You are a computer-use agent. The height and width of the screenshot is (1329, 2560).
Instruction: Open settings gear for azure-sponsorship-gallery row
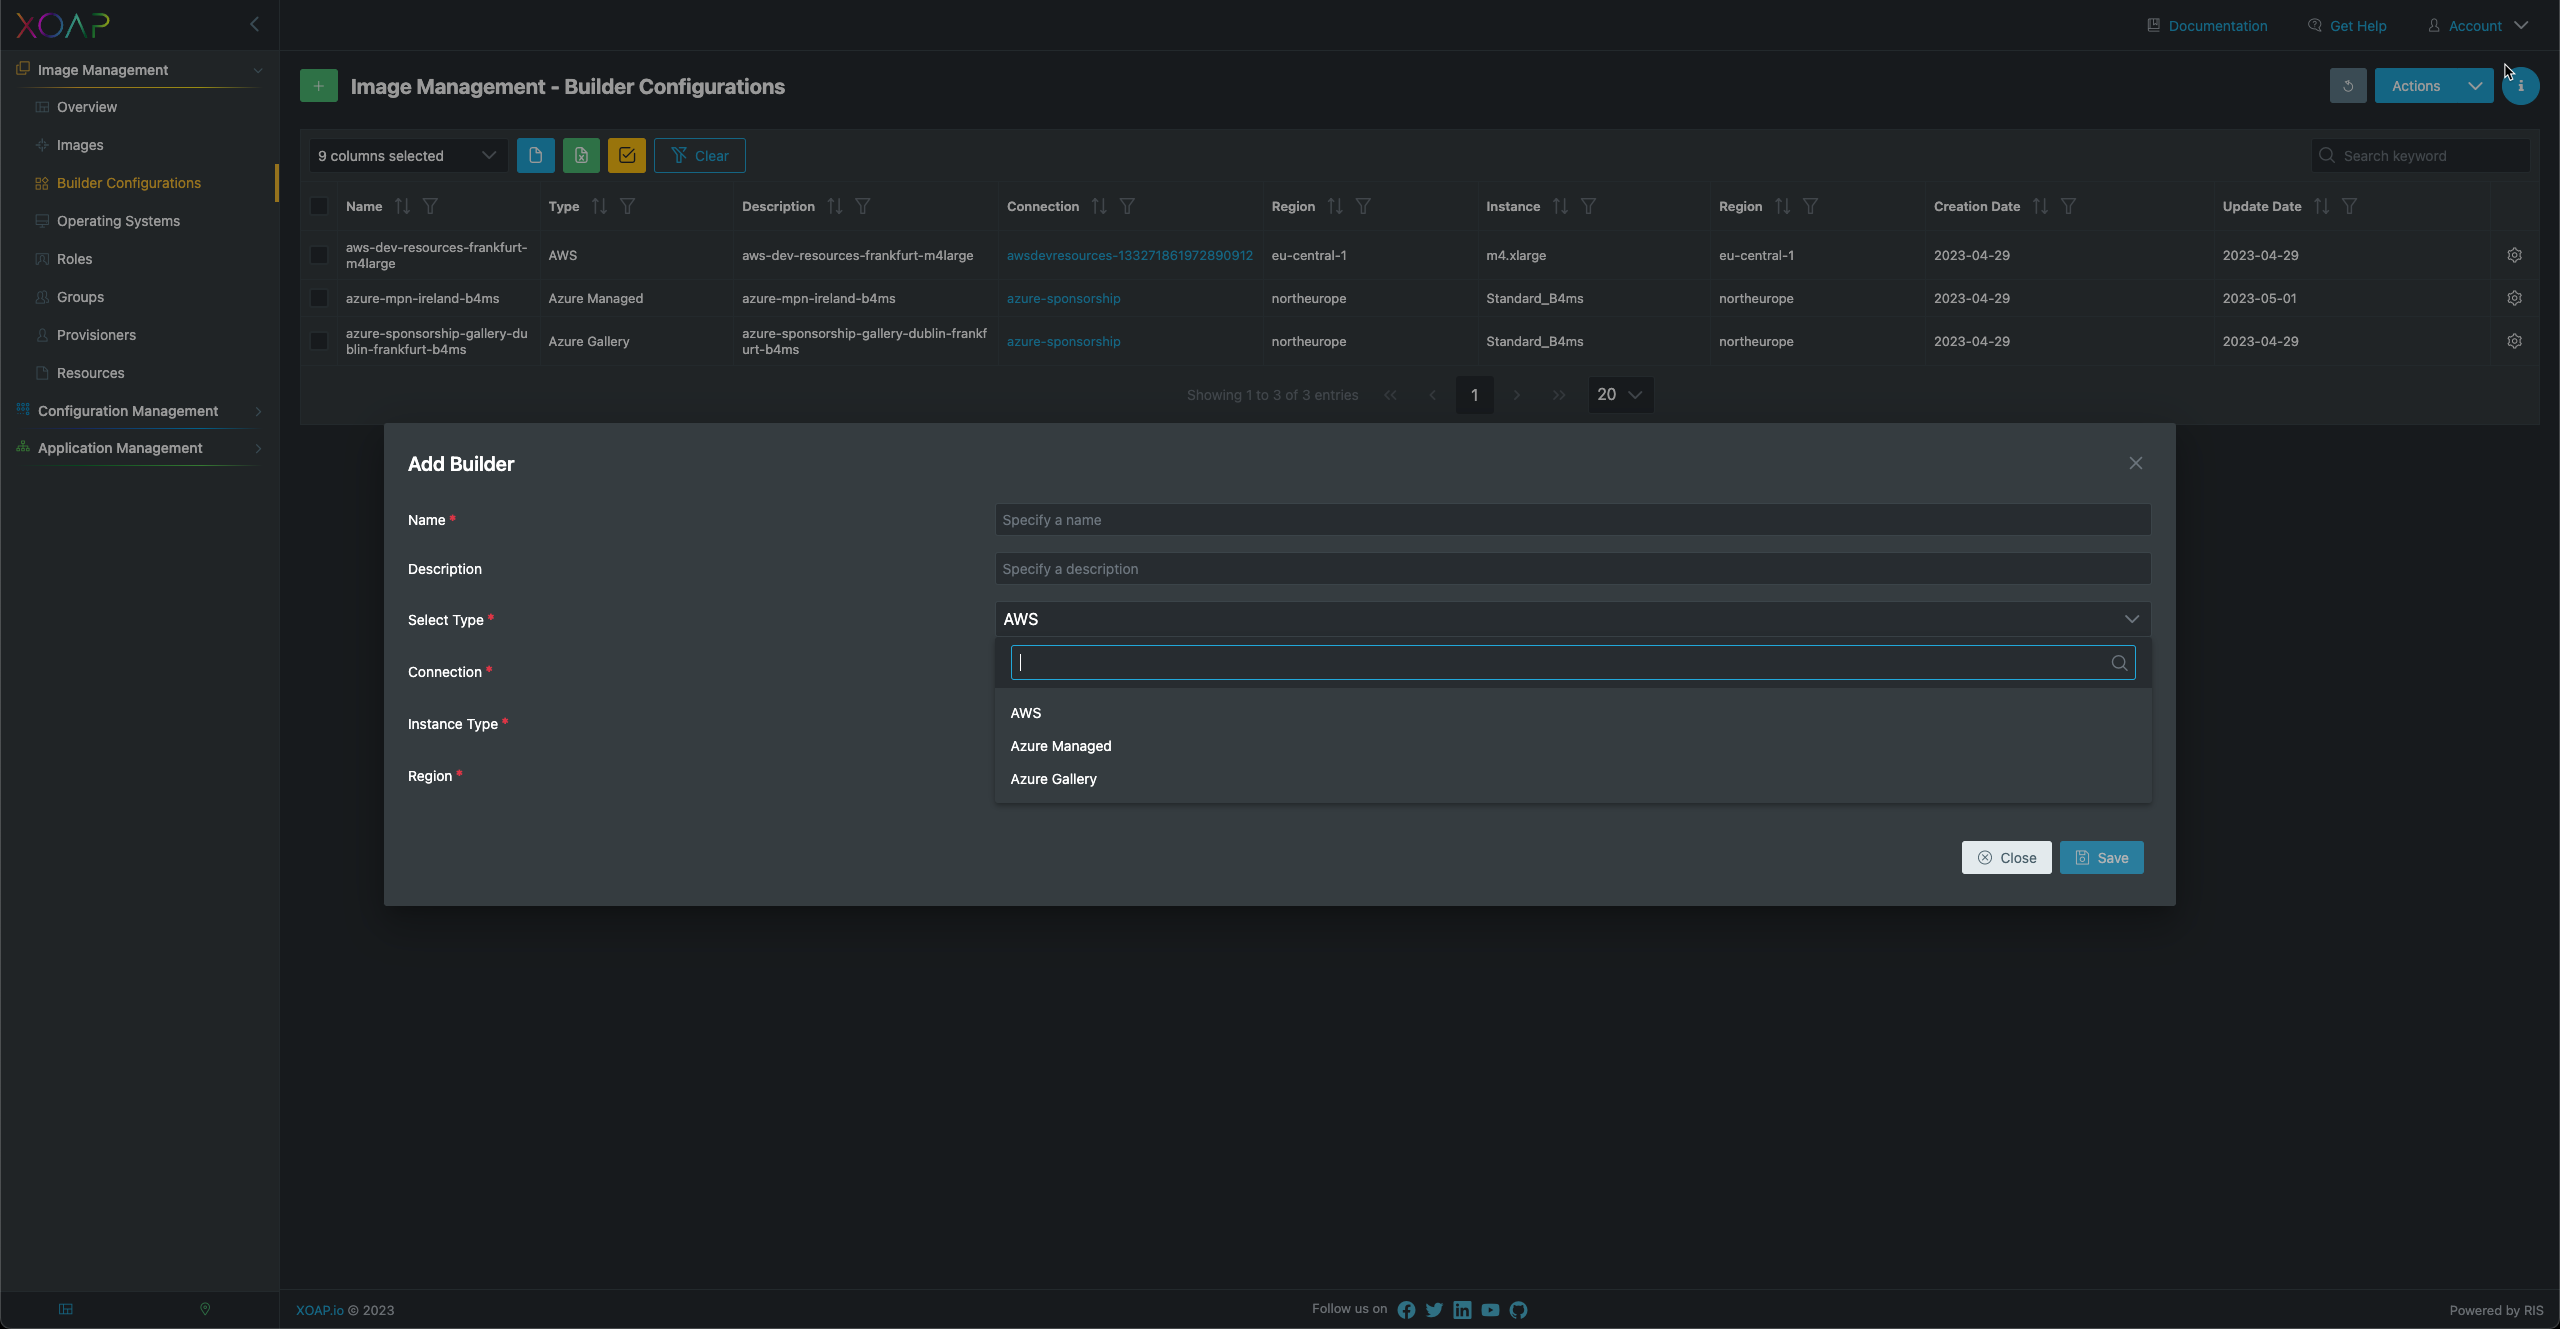click(2514, 341)
